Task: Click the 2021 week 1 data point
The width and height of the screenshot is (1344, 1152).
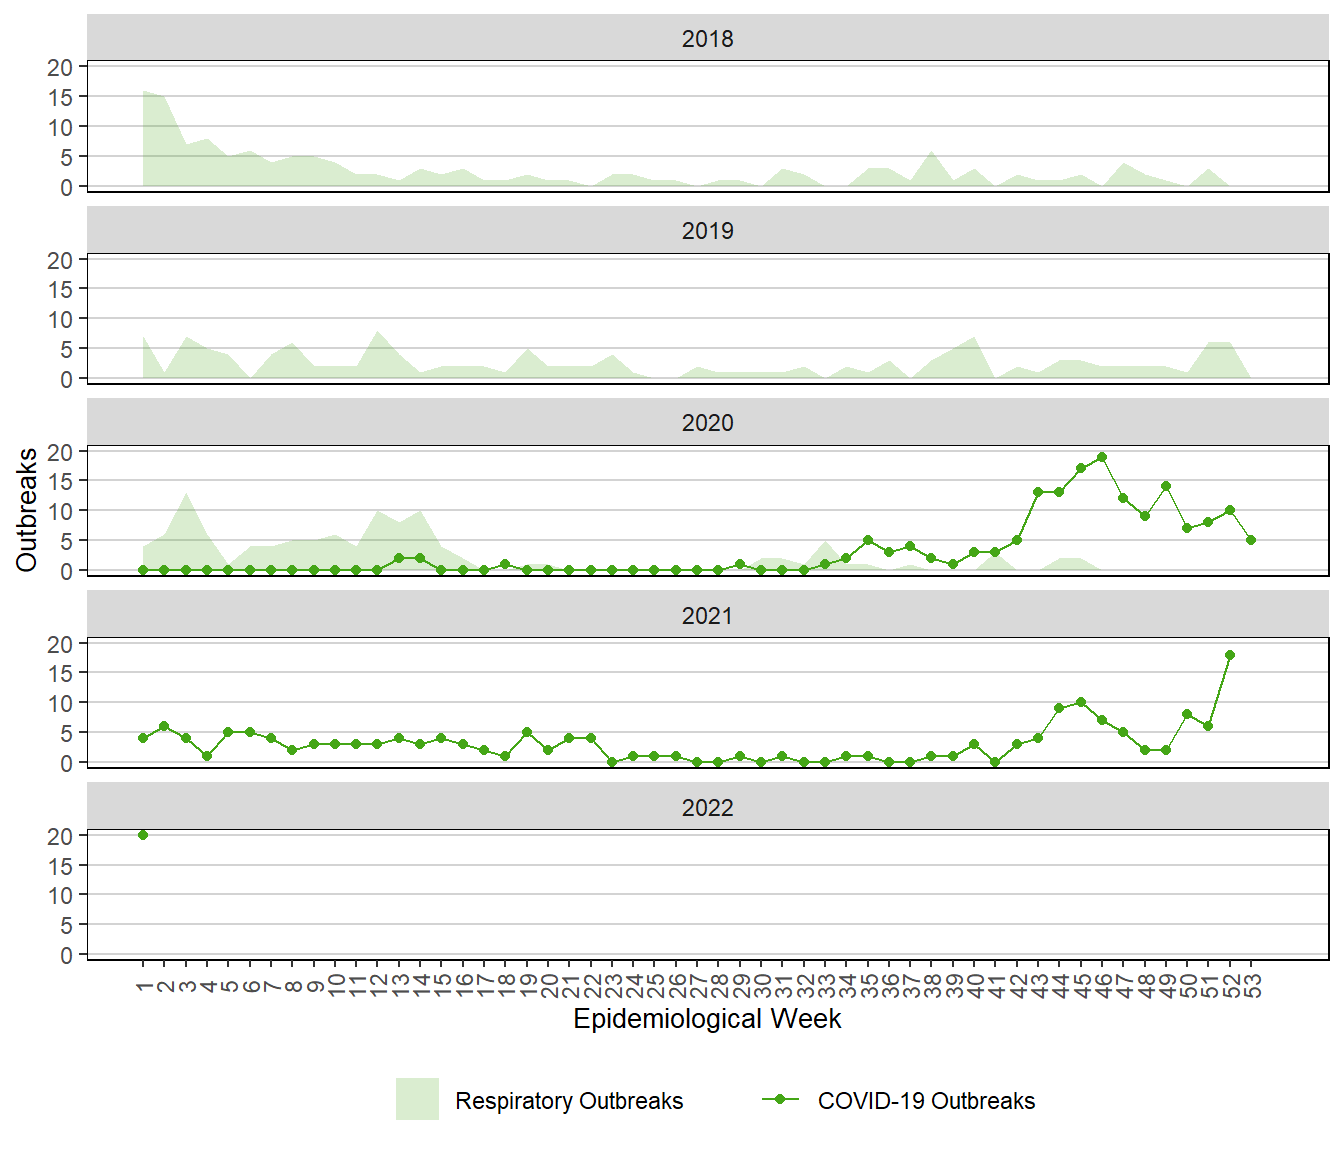Action: point(143,738)
